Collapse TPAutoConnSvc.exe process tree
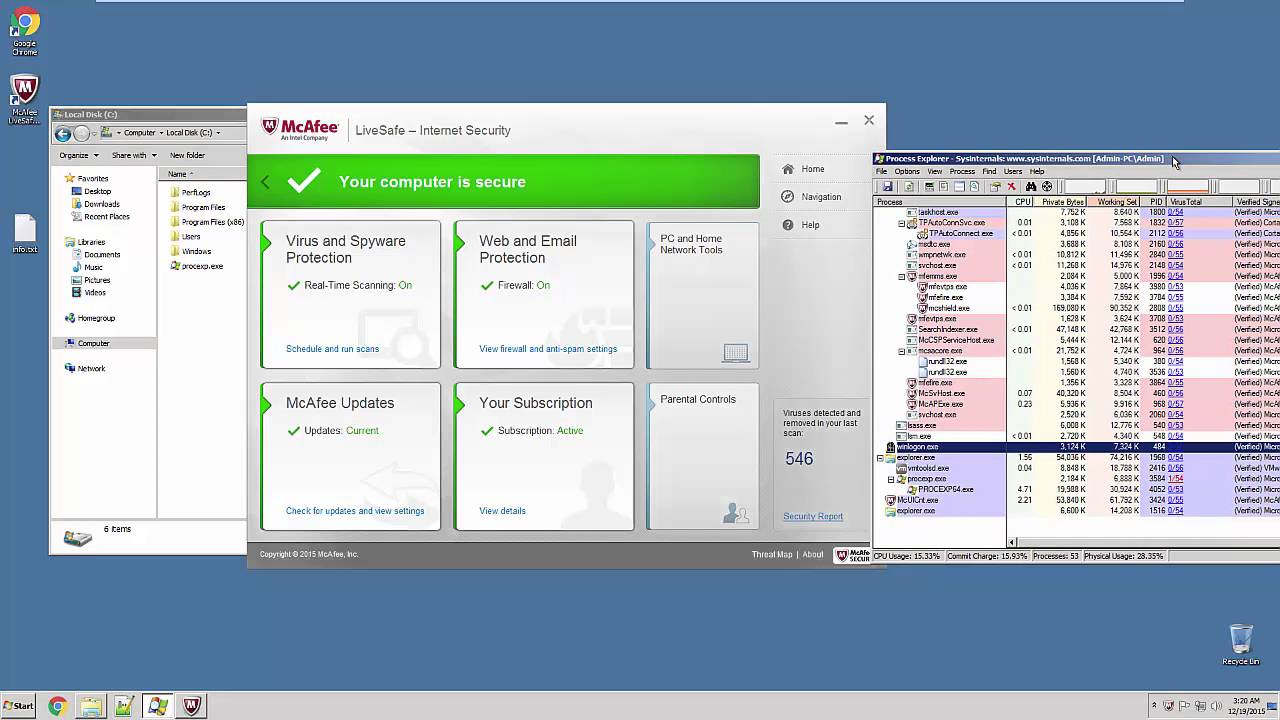 tap(901, 224)
